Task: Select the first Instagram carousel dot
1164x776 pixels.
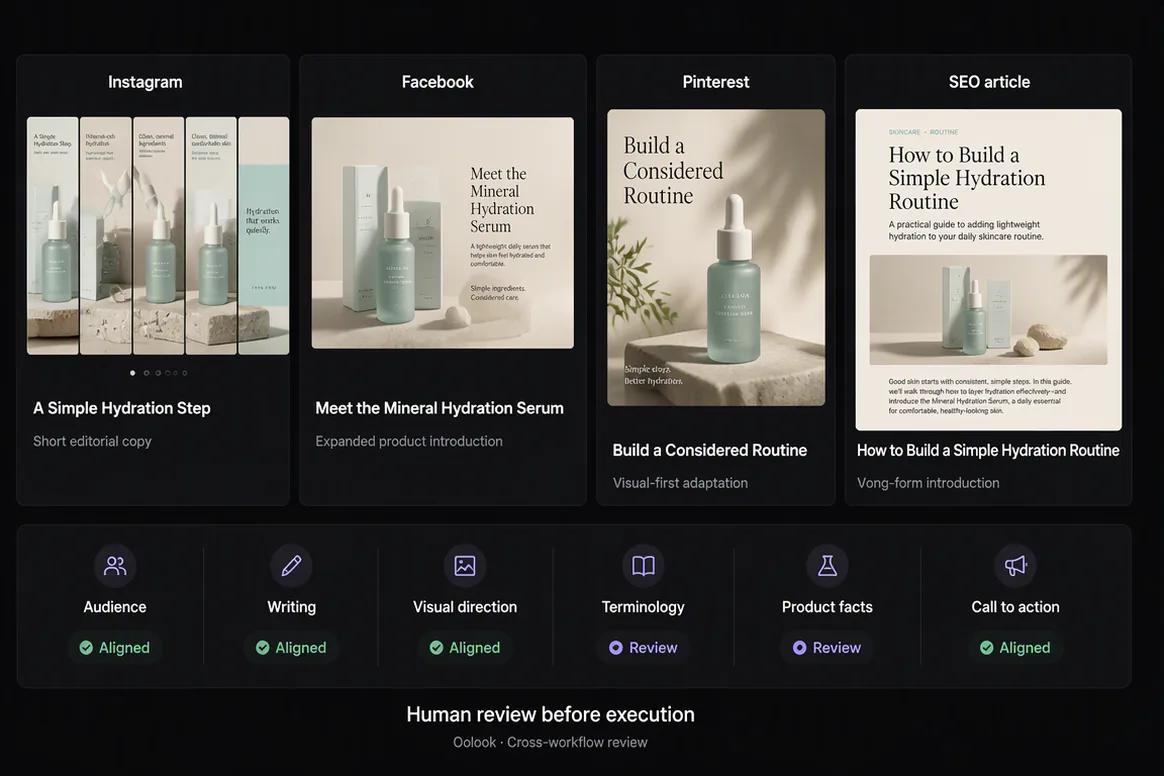Action: [133, 373]
